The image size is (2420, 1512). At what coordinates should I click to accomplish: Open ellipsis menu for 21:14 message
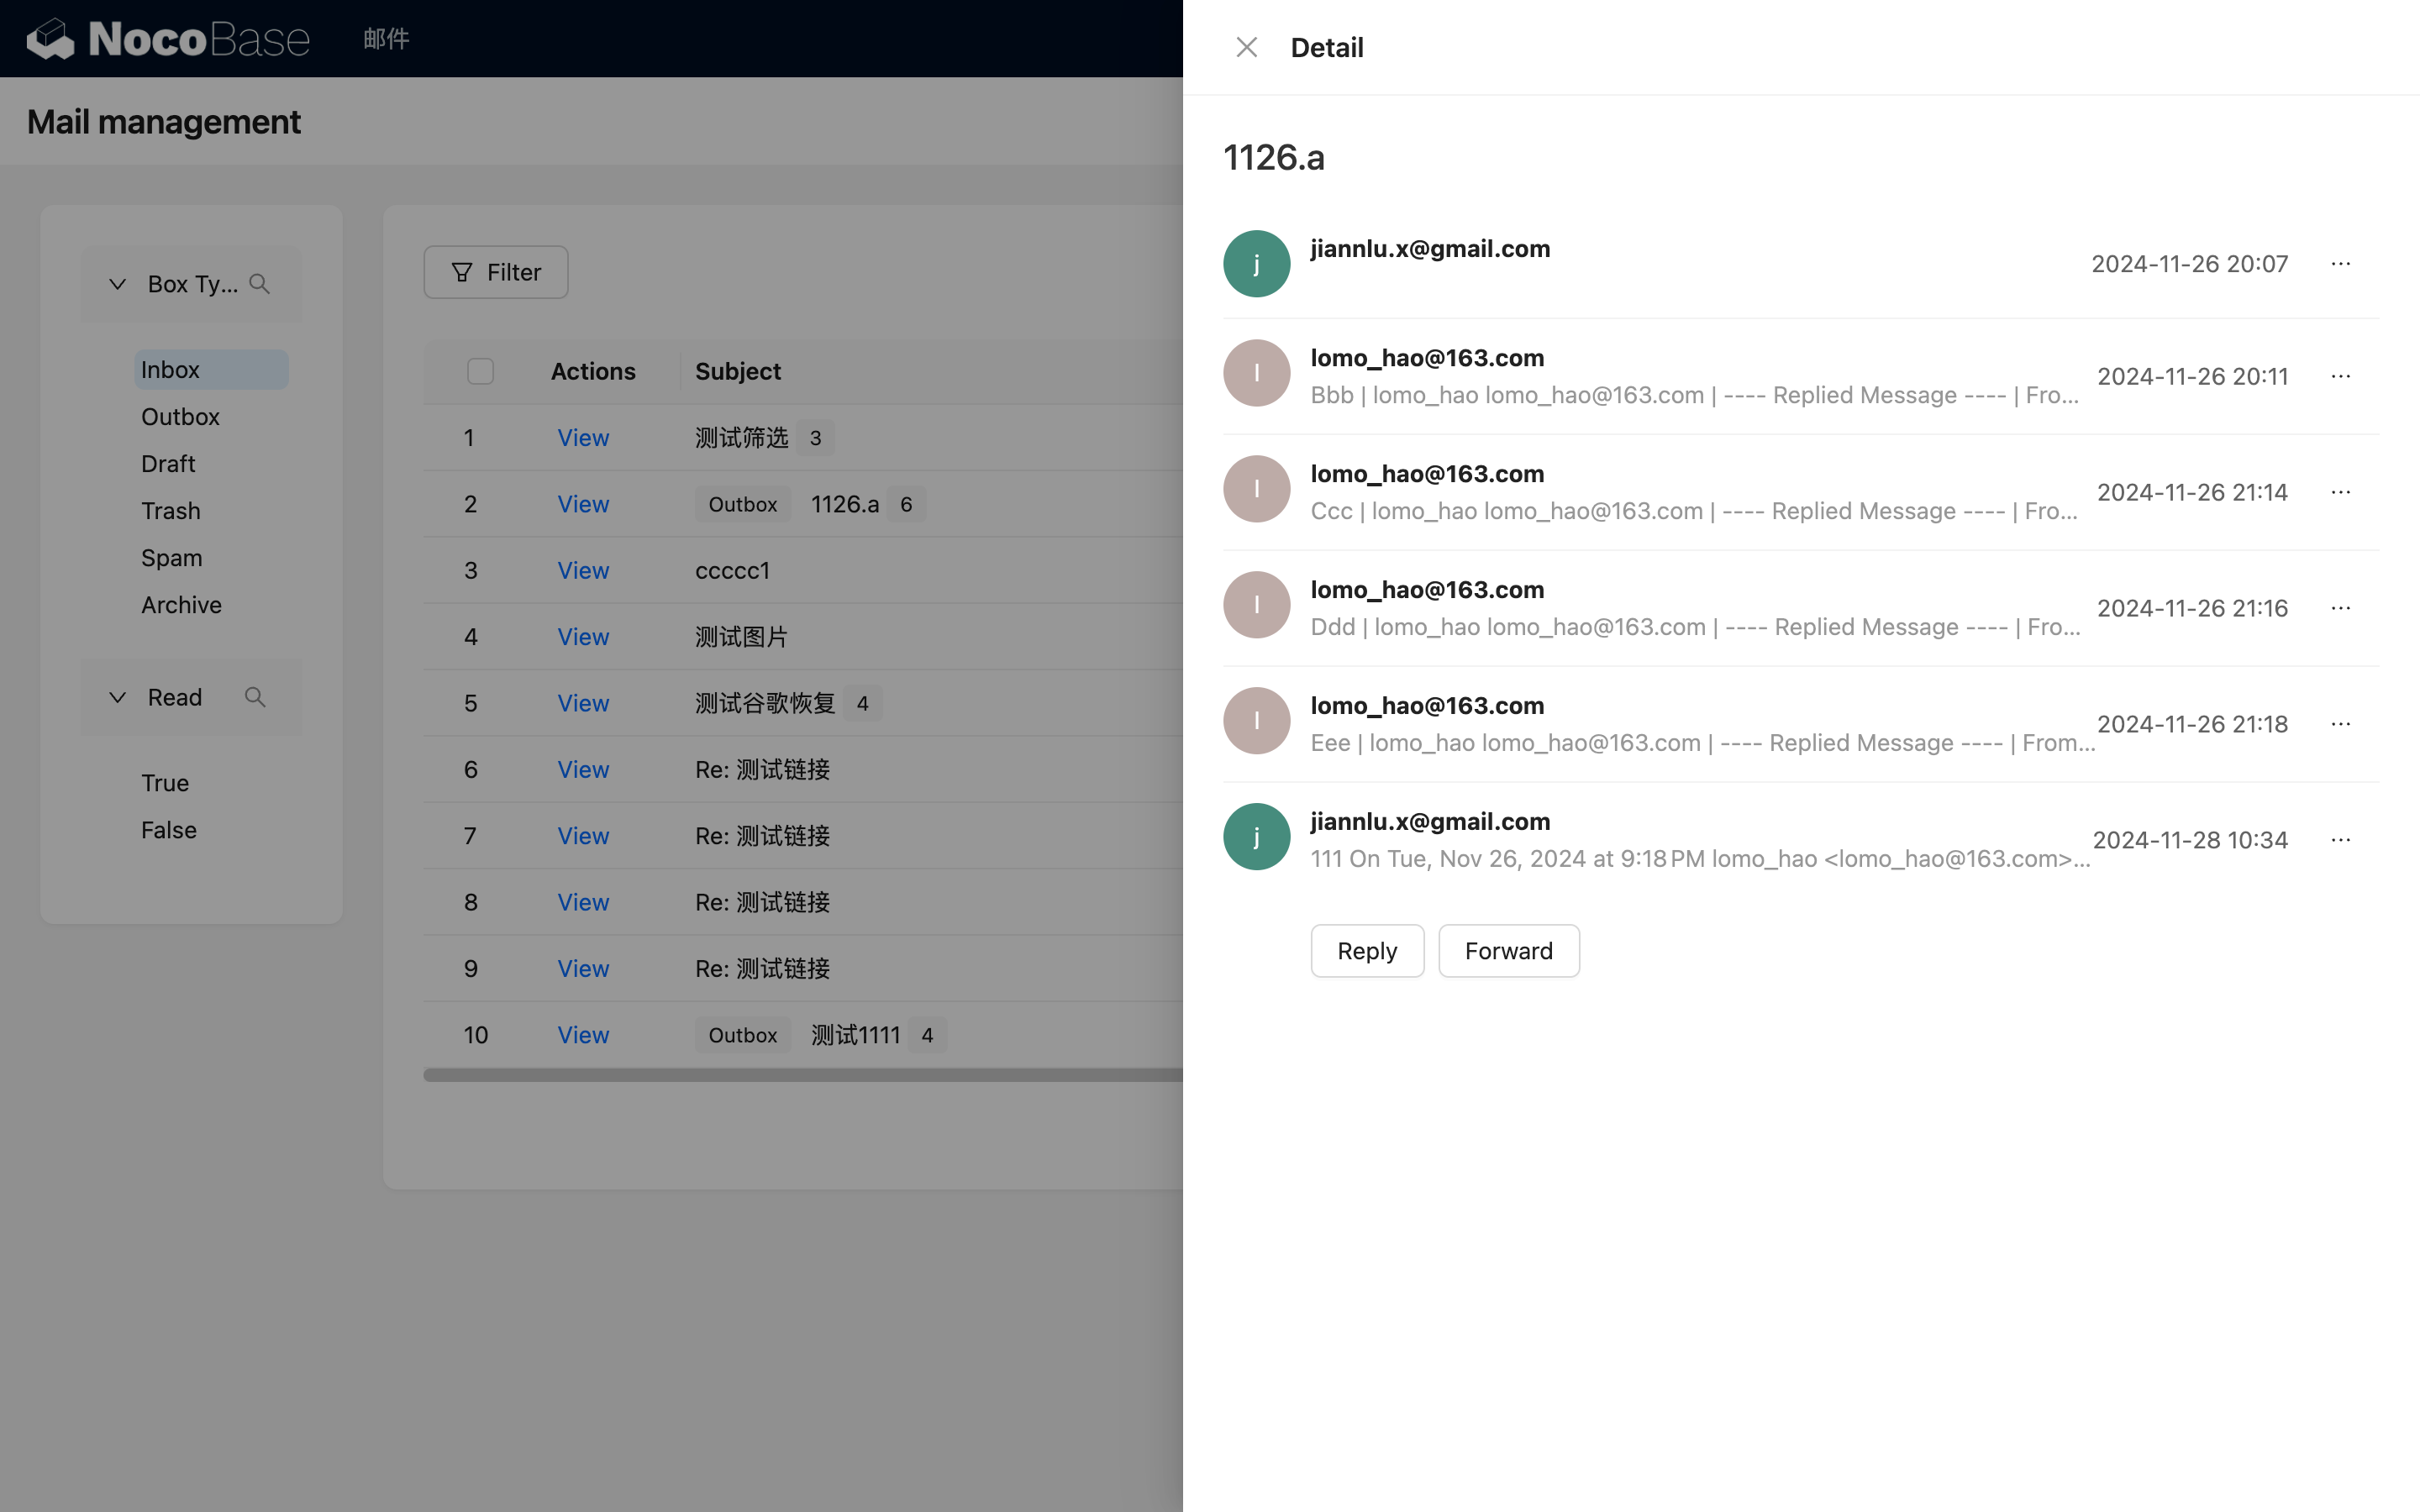2340,493
